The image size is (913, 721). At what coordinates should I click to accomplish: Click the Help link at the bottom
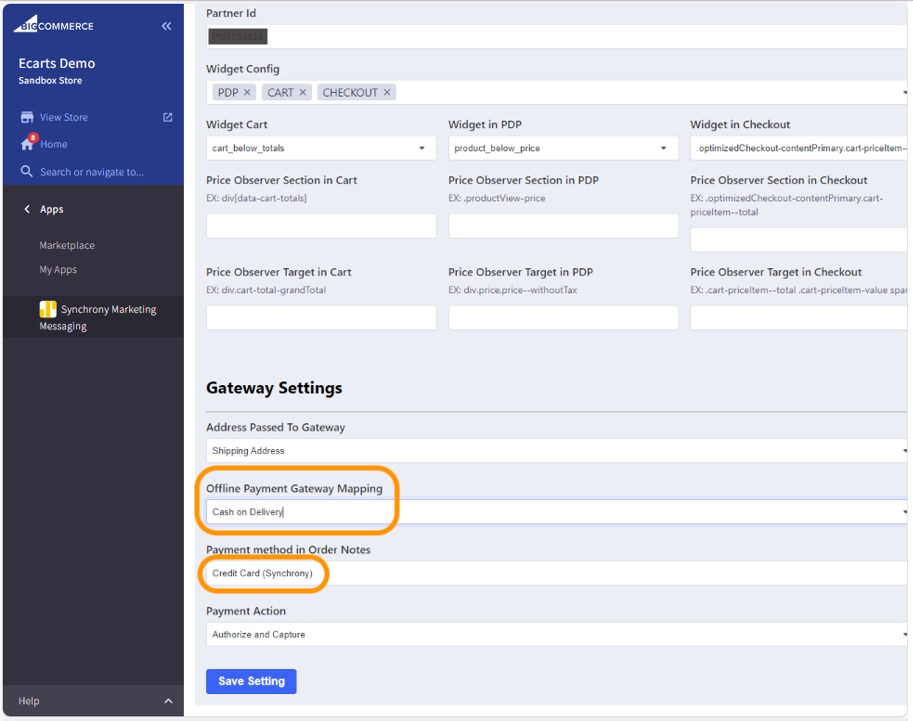30,701
